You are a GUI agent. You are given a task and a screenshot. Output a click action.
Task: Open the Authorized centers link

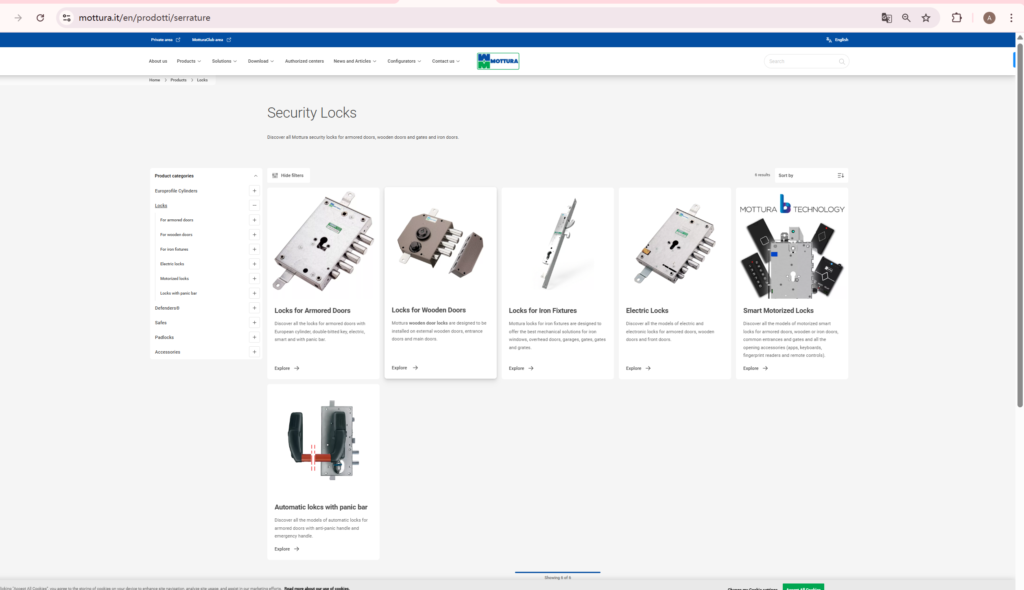(304, 61)
